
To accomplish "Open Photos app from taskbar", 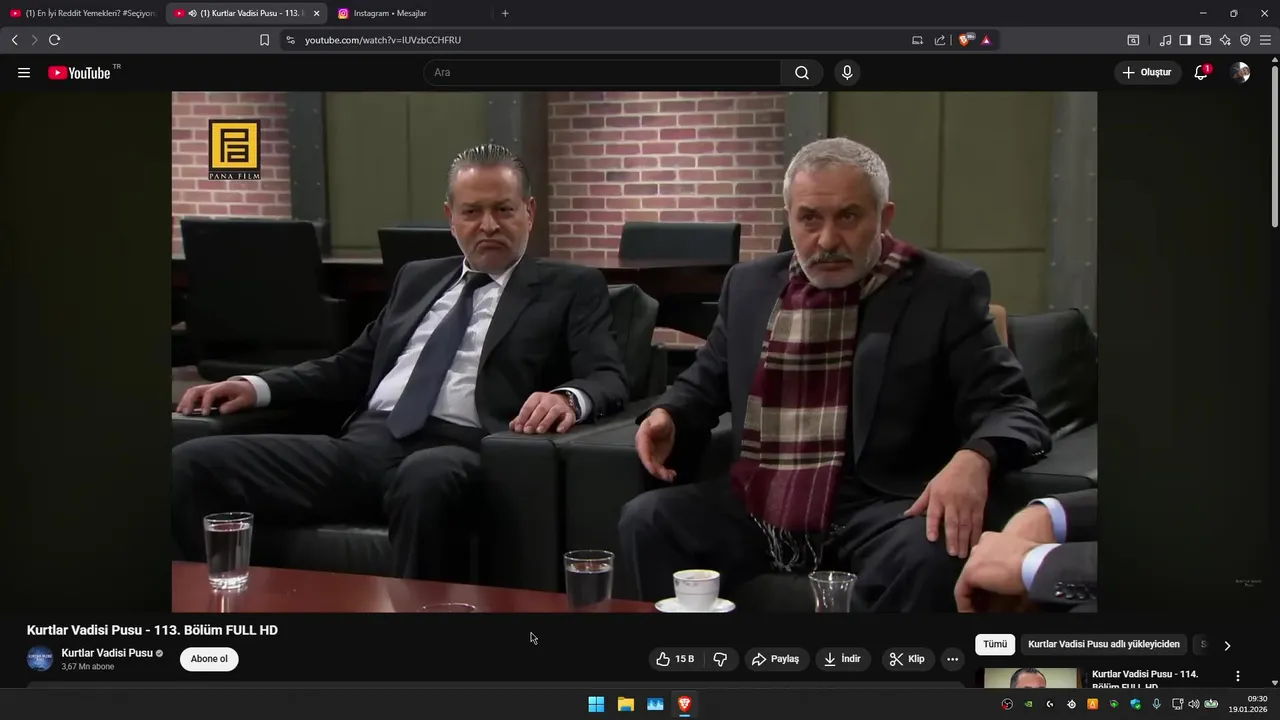I will pos(655,704).
